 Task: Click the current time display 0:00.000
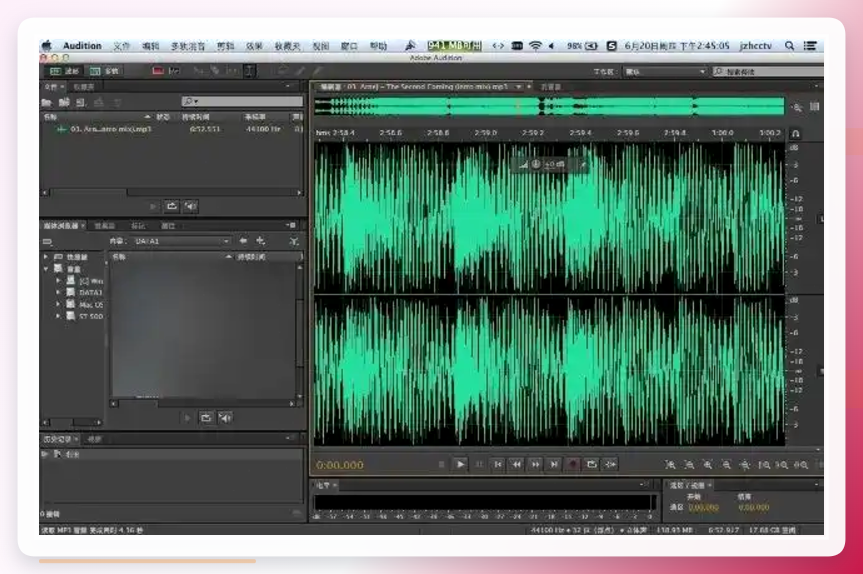[x=340, y=466]
